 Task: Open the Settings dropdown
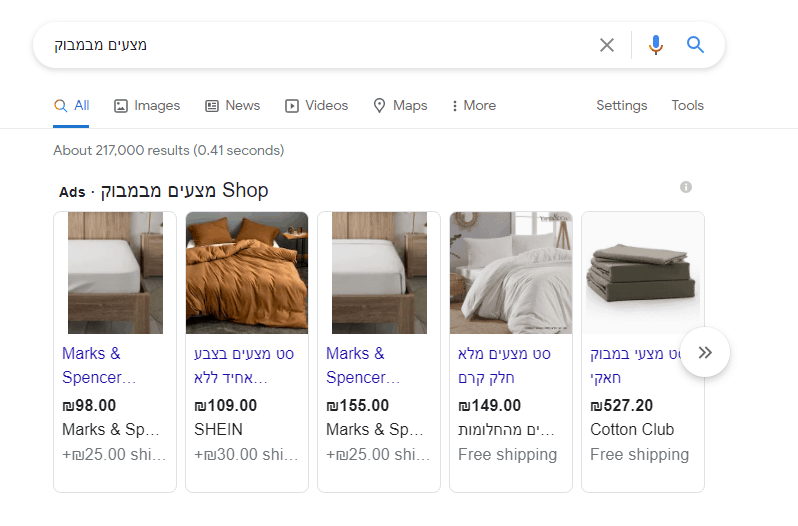click(x=621, y=105)
